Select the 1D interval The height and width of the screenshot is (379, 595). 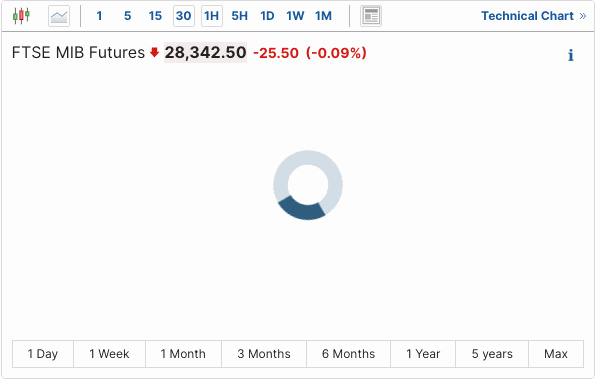coord(267,16)
